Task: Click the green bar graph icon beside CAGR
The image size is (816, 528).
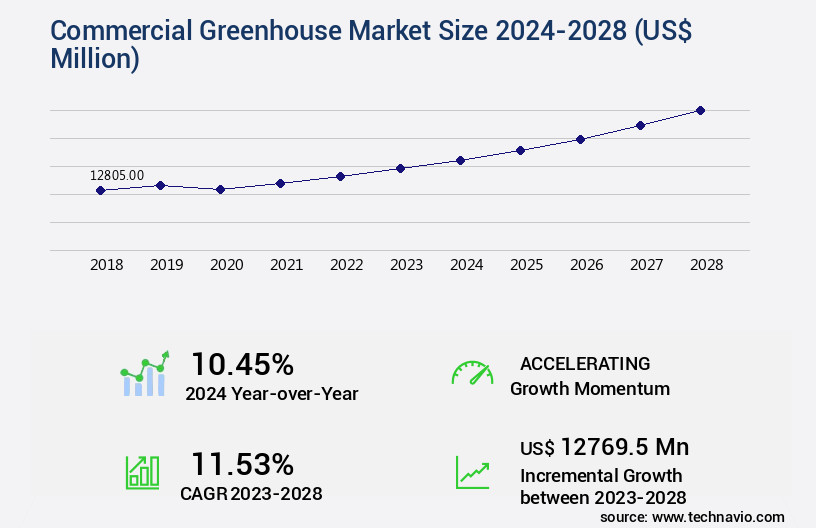Action: coord(142,472)
